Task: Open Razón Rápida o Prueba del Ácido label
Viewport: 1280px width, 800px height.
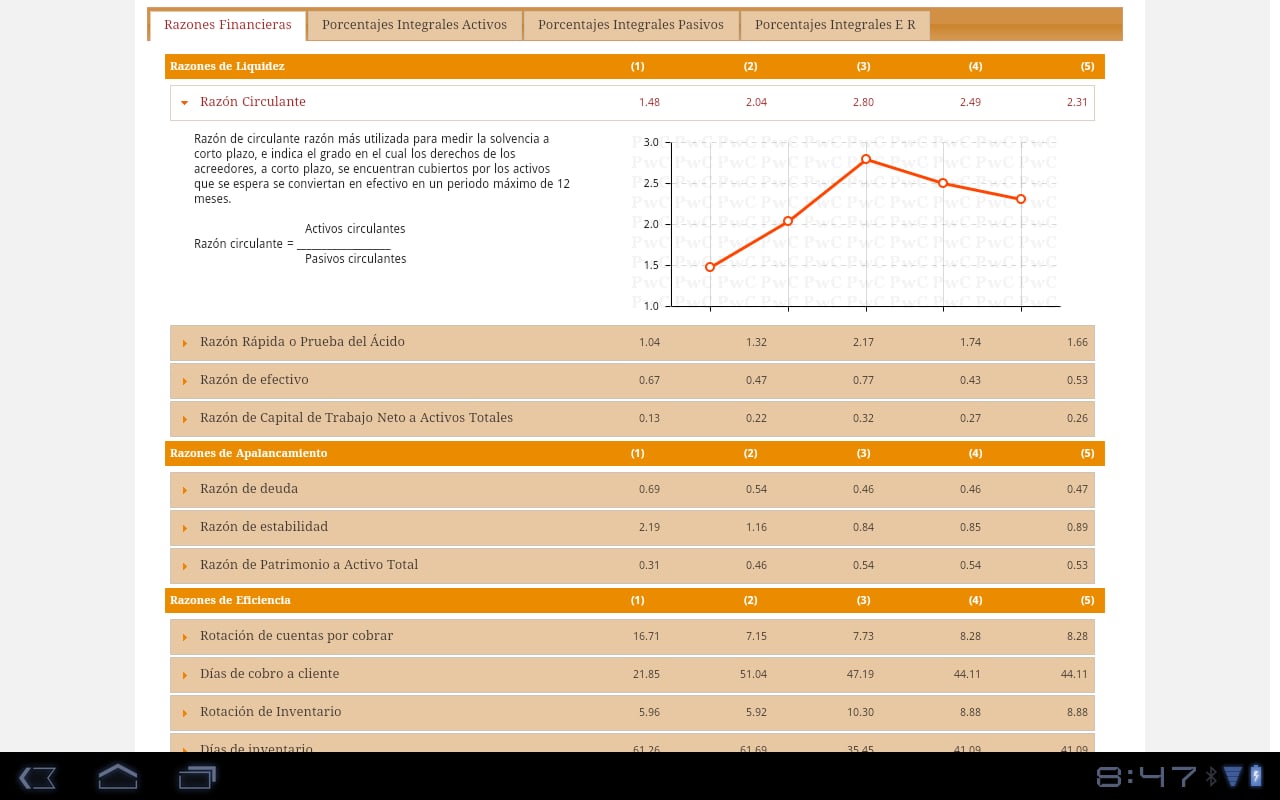Action: (x=302, y=342)
